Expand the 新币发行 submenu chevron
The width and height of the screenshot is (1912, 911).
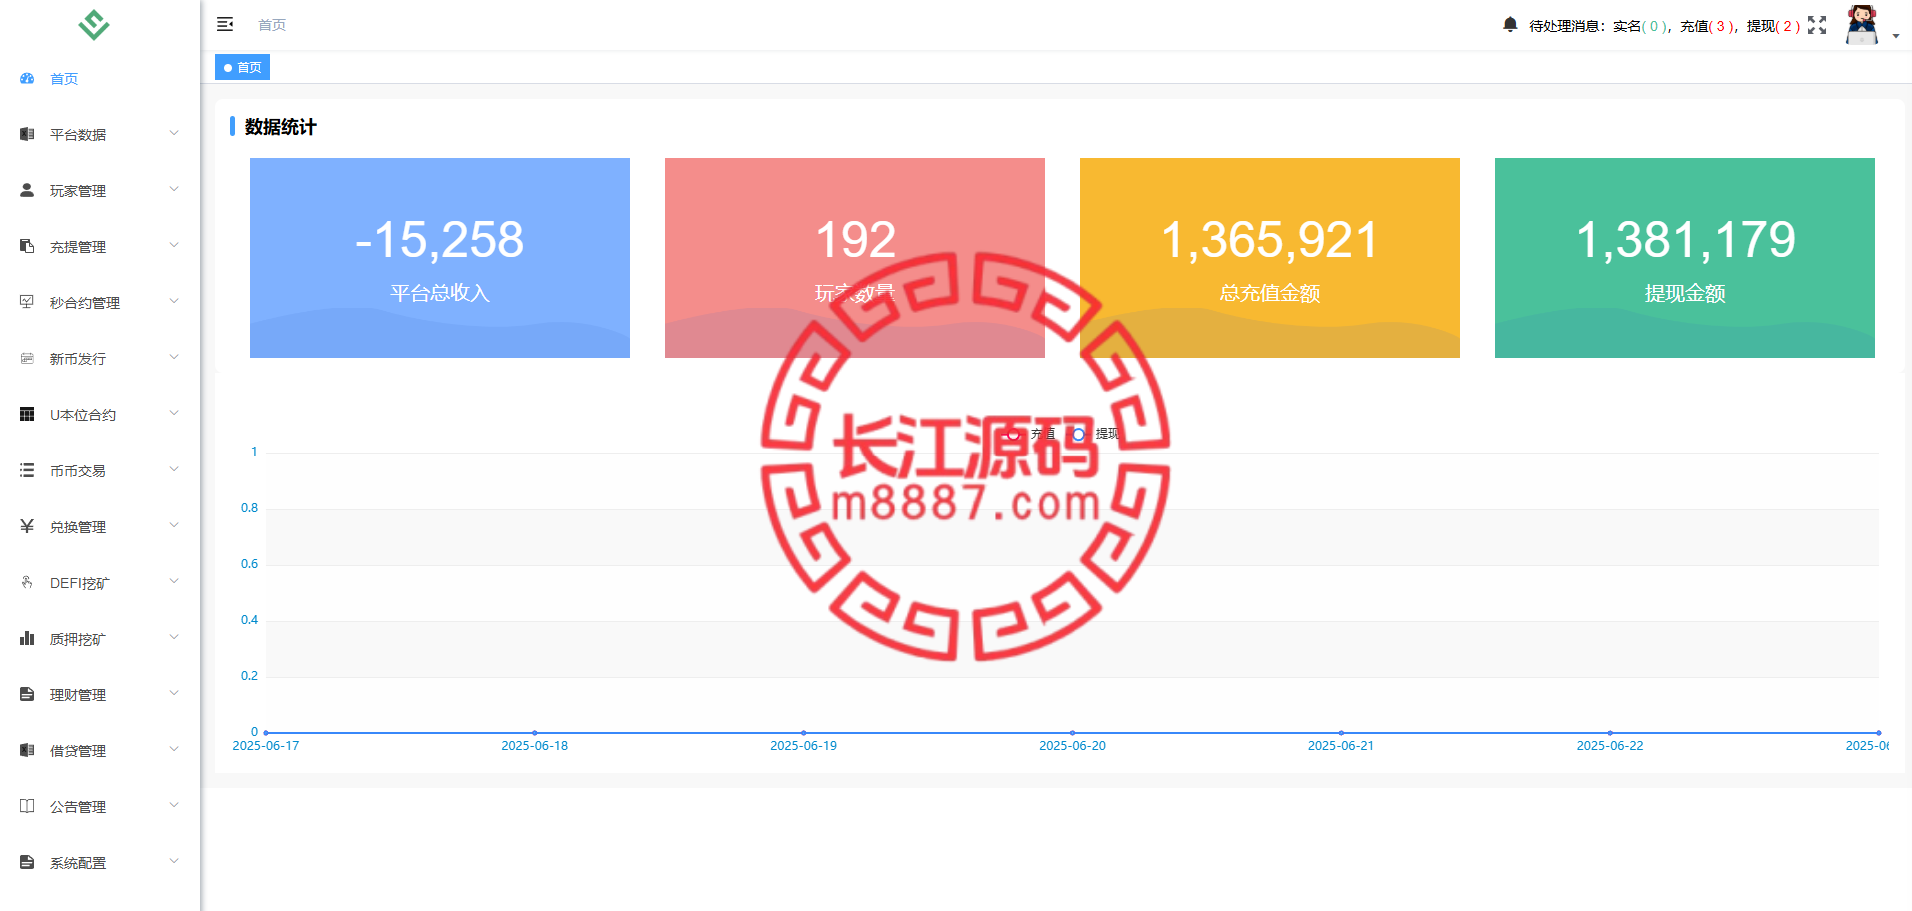coord(174,357)
